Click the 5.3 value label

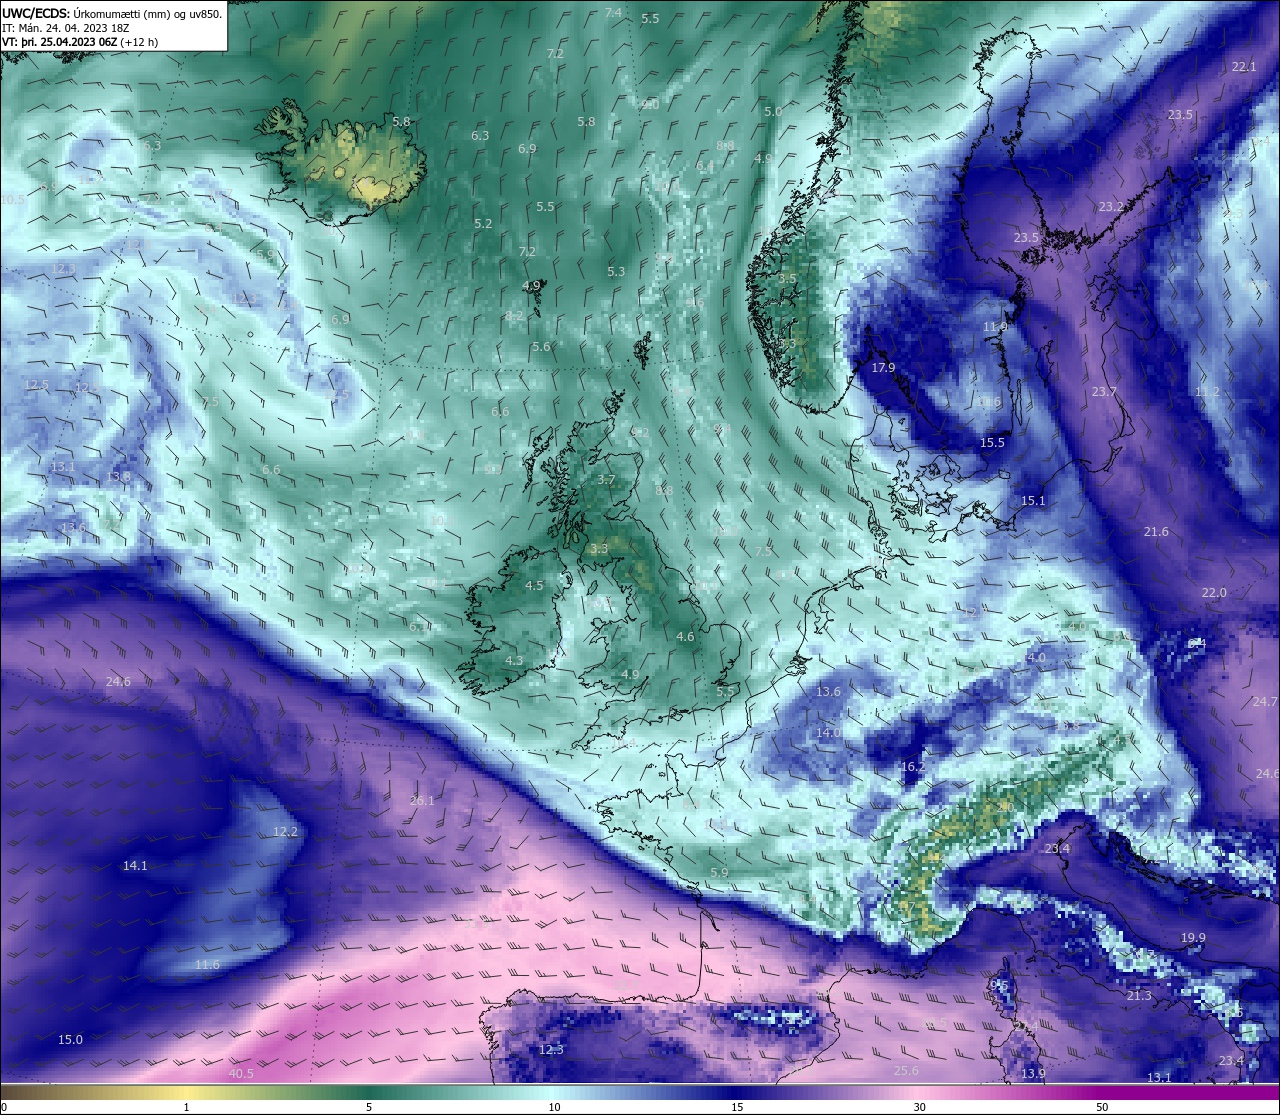(x=616, y=272)
